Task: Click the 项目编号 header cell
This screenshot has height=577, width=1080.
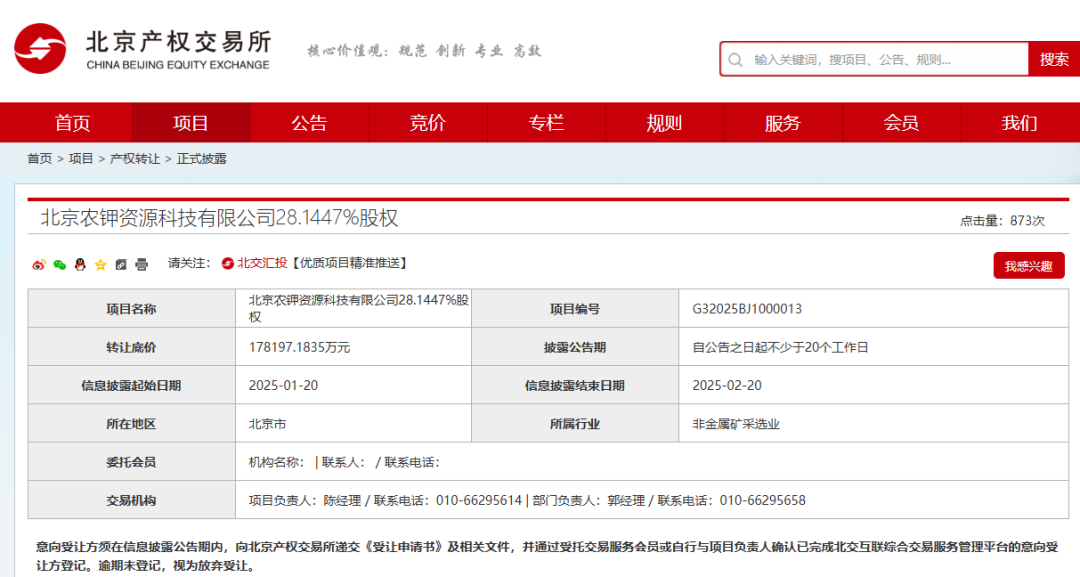Action: tap(575, 309)
